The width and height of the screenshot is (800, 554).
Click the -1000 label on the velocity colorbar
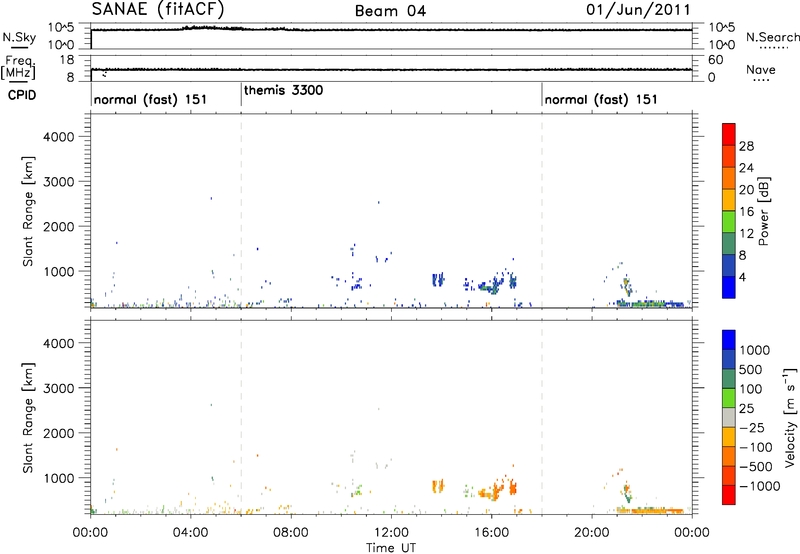point(759,486)
